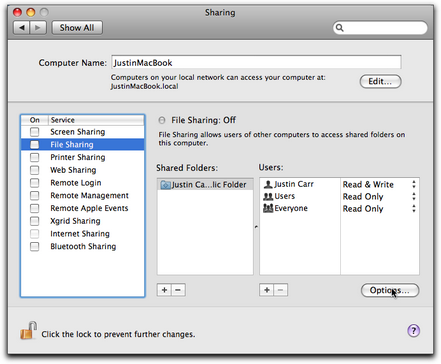Click into the Computer Name field
The height and width of the screenshot is (364, 441).
coord(256,63)
